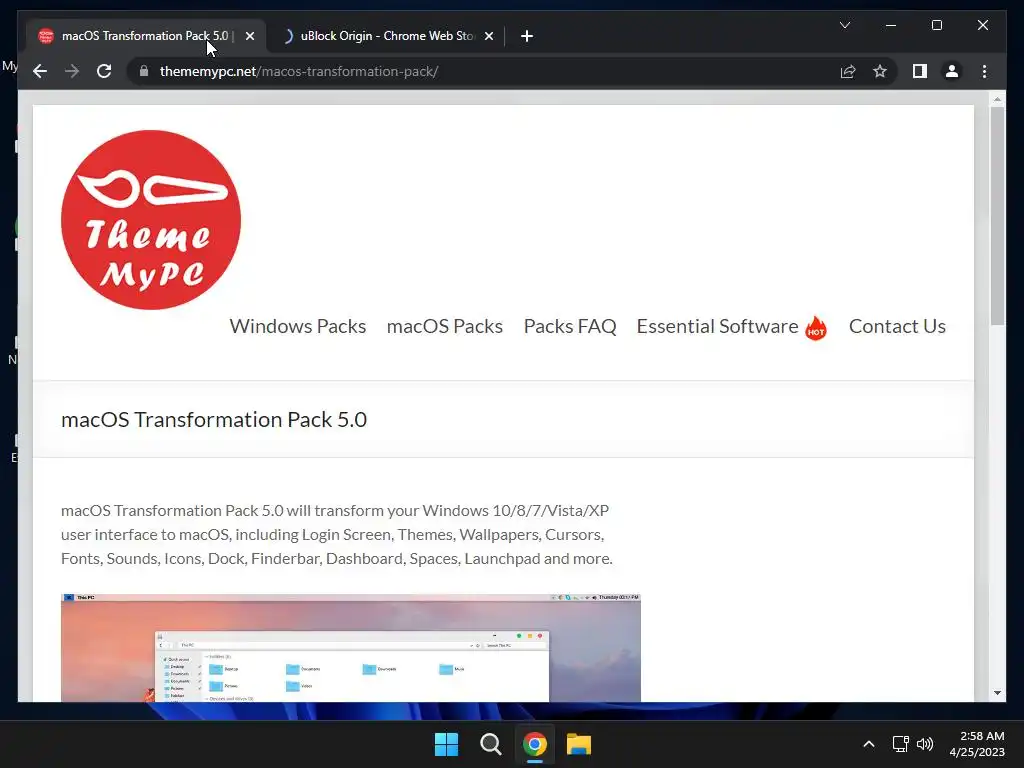This screenshot has height=768, width=1024.
Task: Click the page vertical scrollbar thumb
Action: [x=997, y=216]
